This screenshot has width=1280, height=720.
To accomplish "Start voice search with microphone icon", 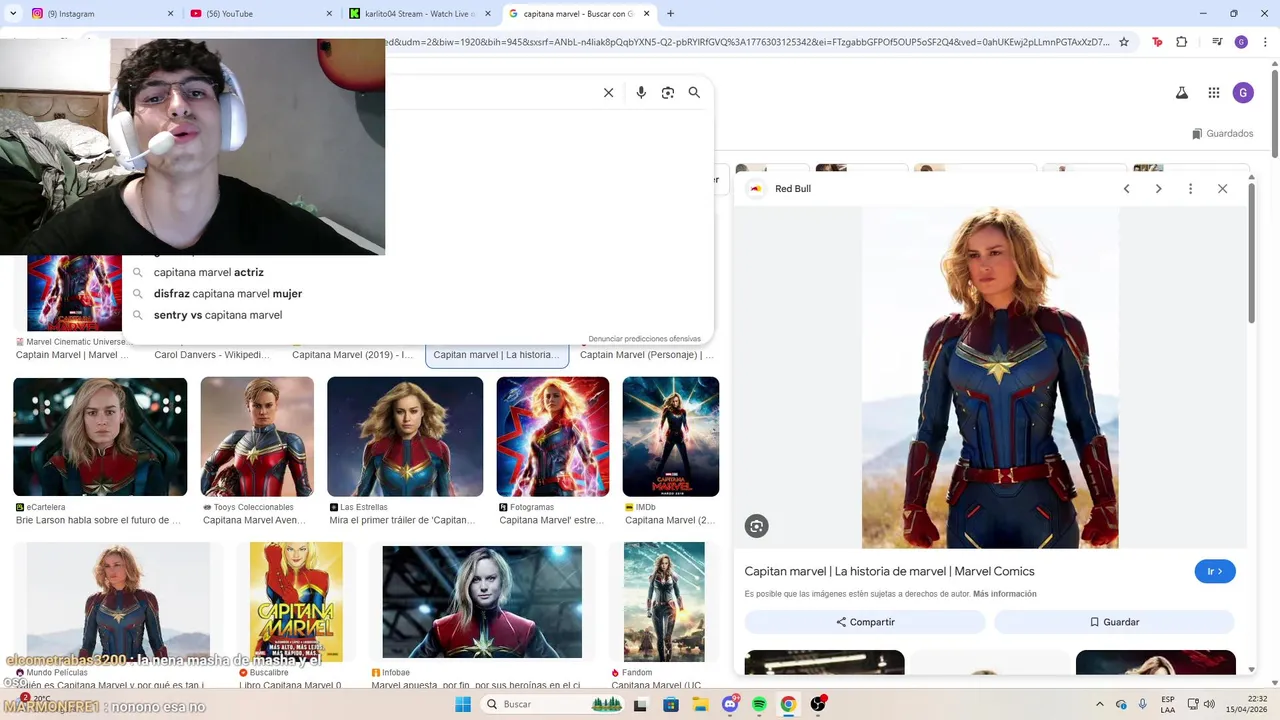I will [x=641, y=93].
